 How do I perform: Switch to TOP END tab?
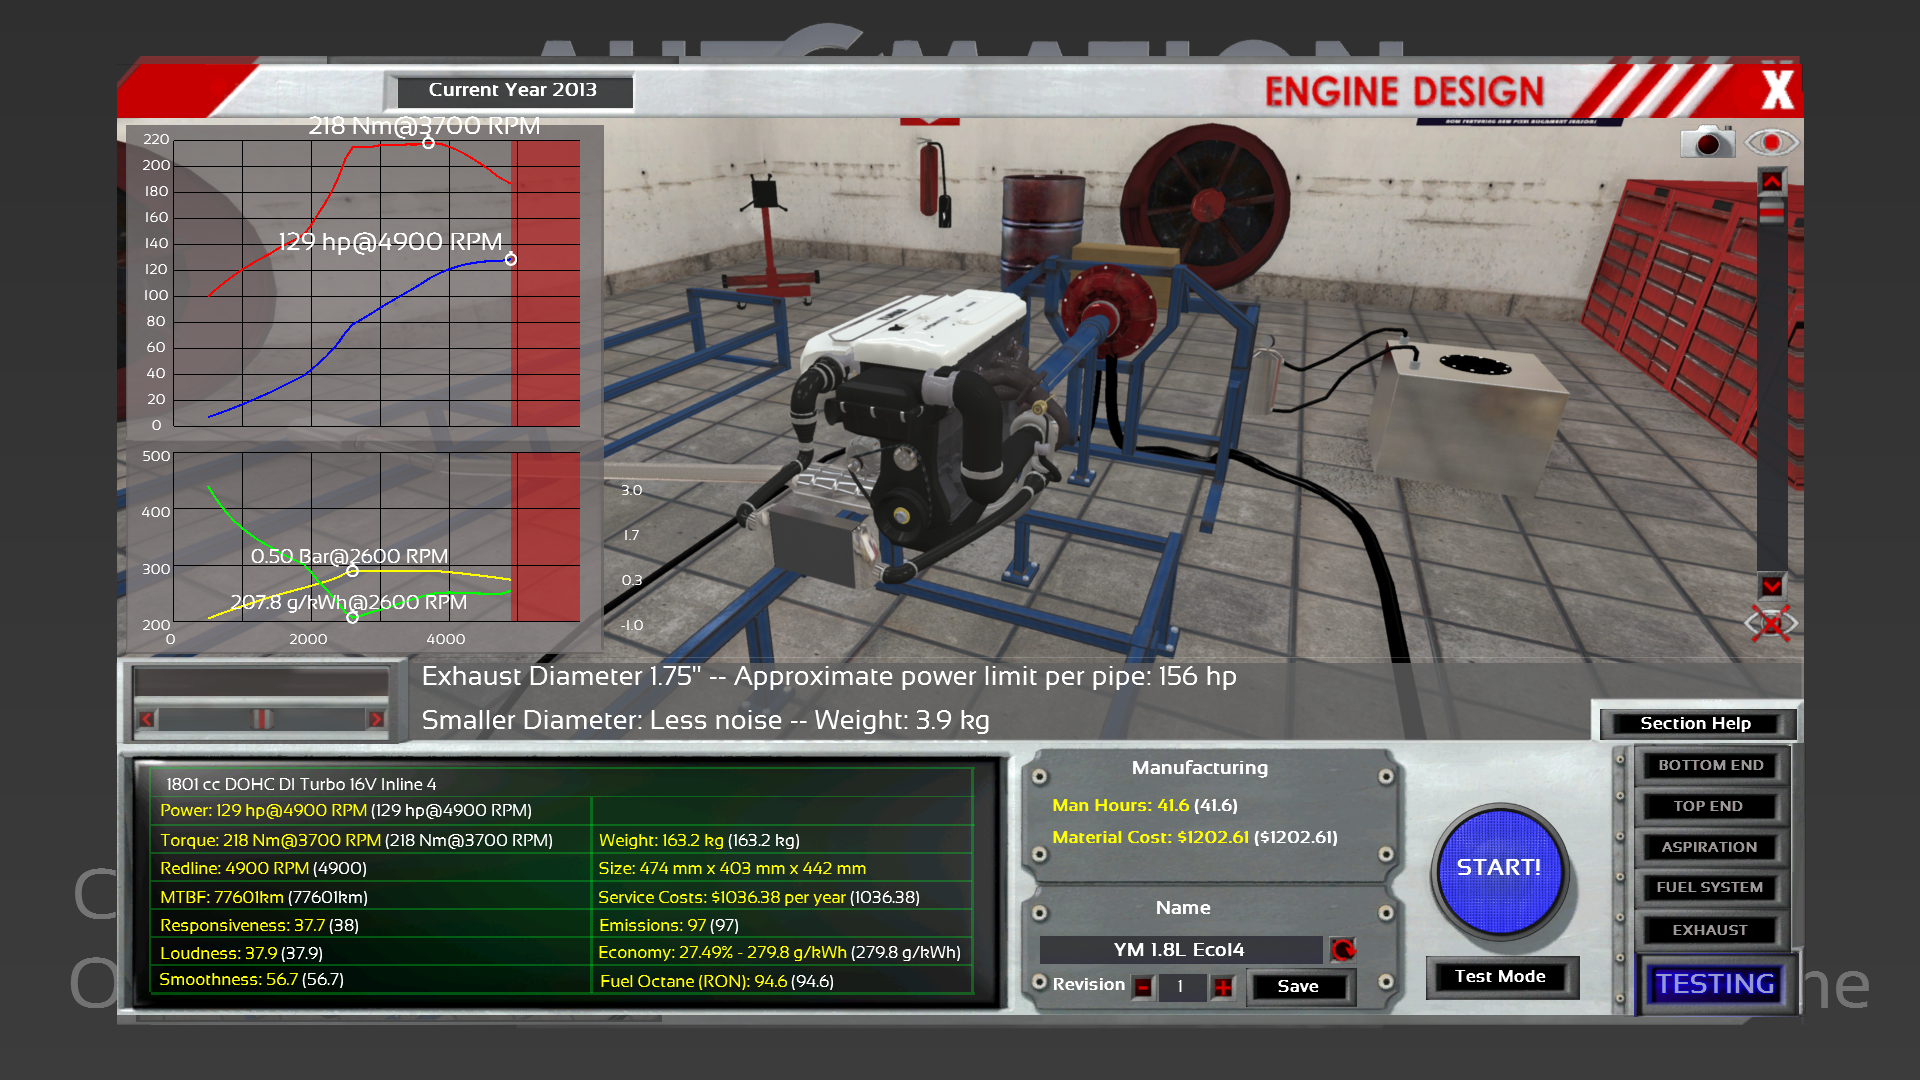click(x=1710, y=806)
